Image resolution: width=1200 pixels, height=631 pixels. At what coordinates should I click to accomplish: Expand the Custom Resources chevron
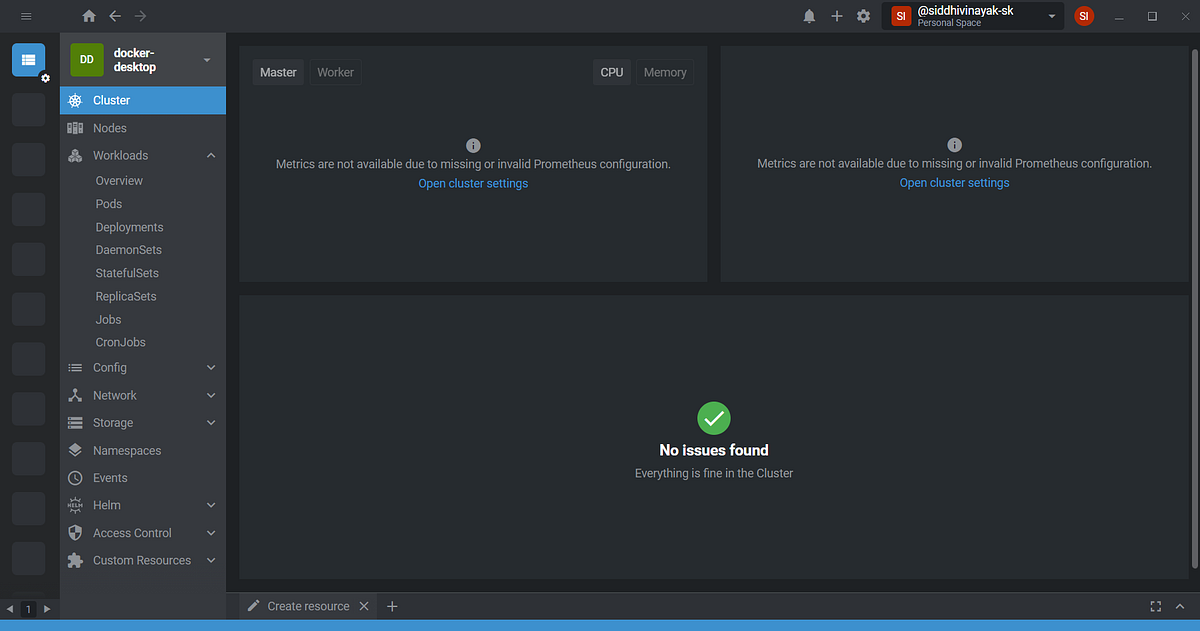click(211, 561)
